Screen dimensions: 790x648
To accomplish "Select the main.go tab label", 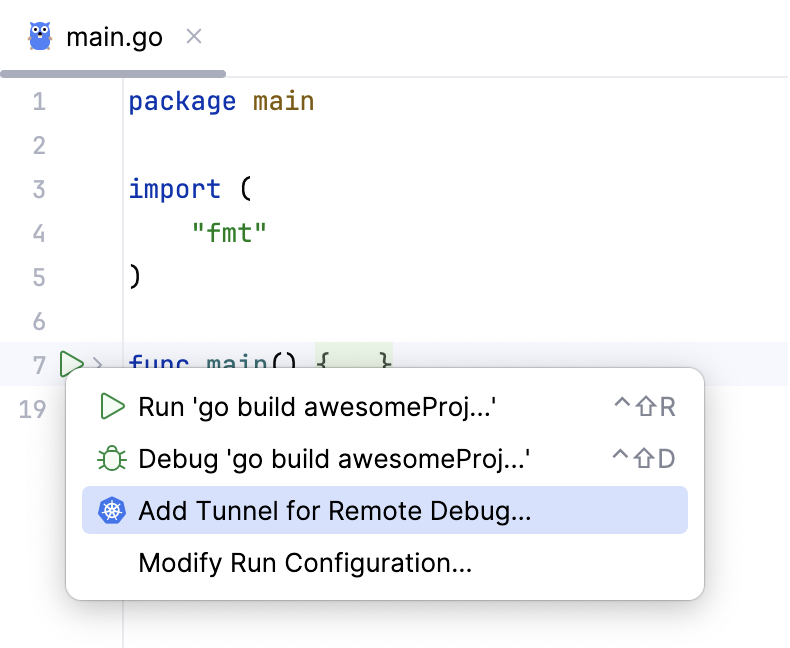I will point(114,38).
